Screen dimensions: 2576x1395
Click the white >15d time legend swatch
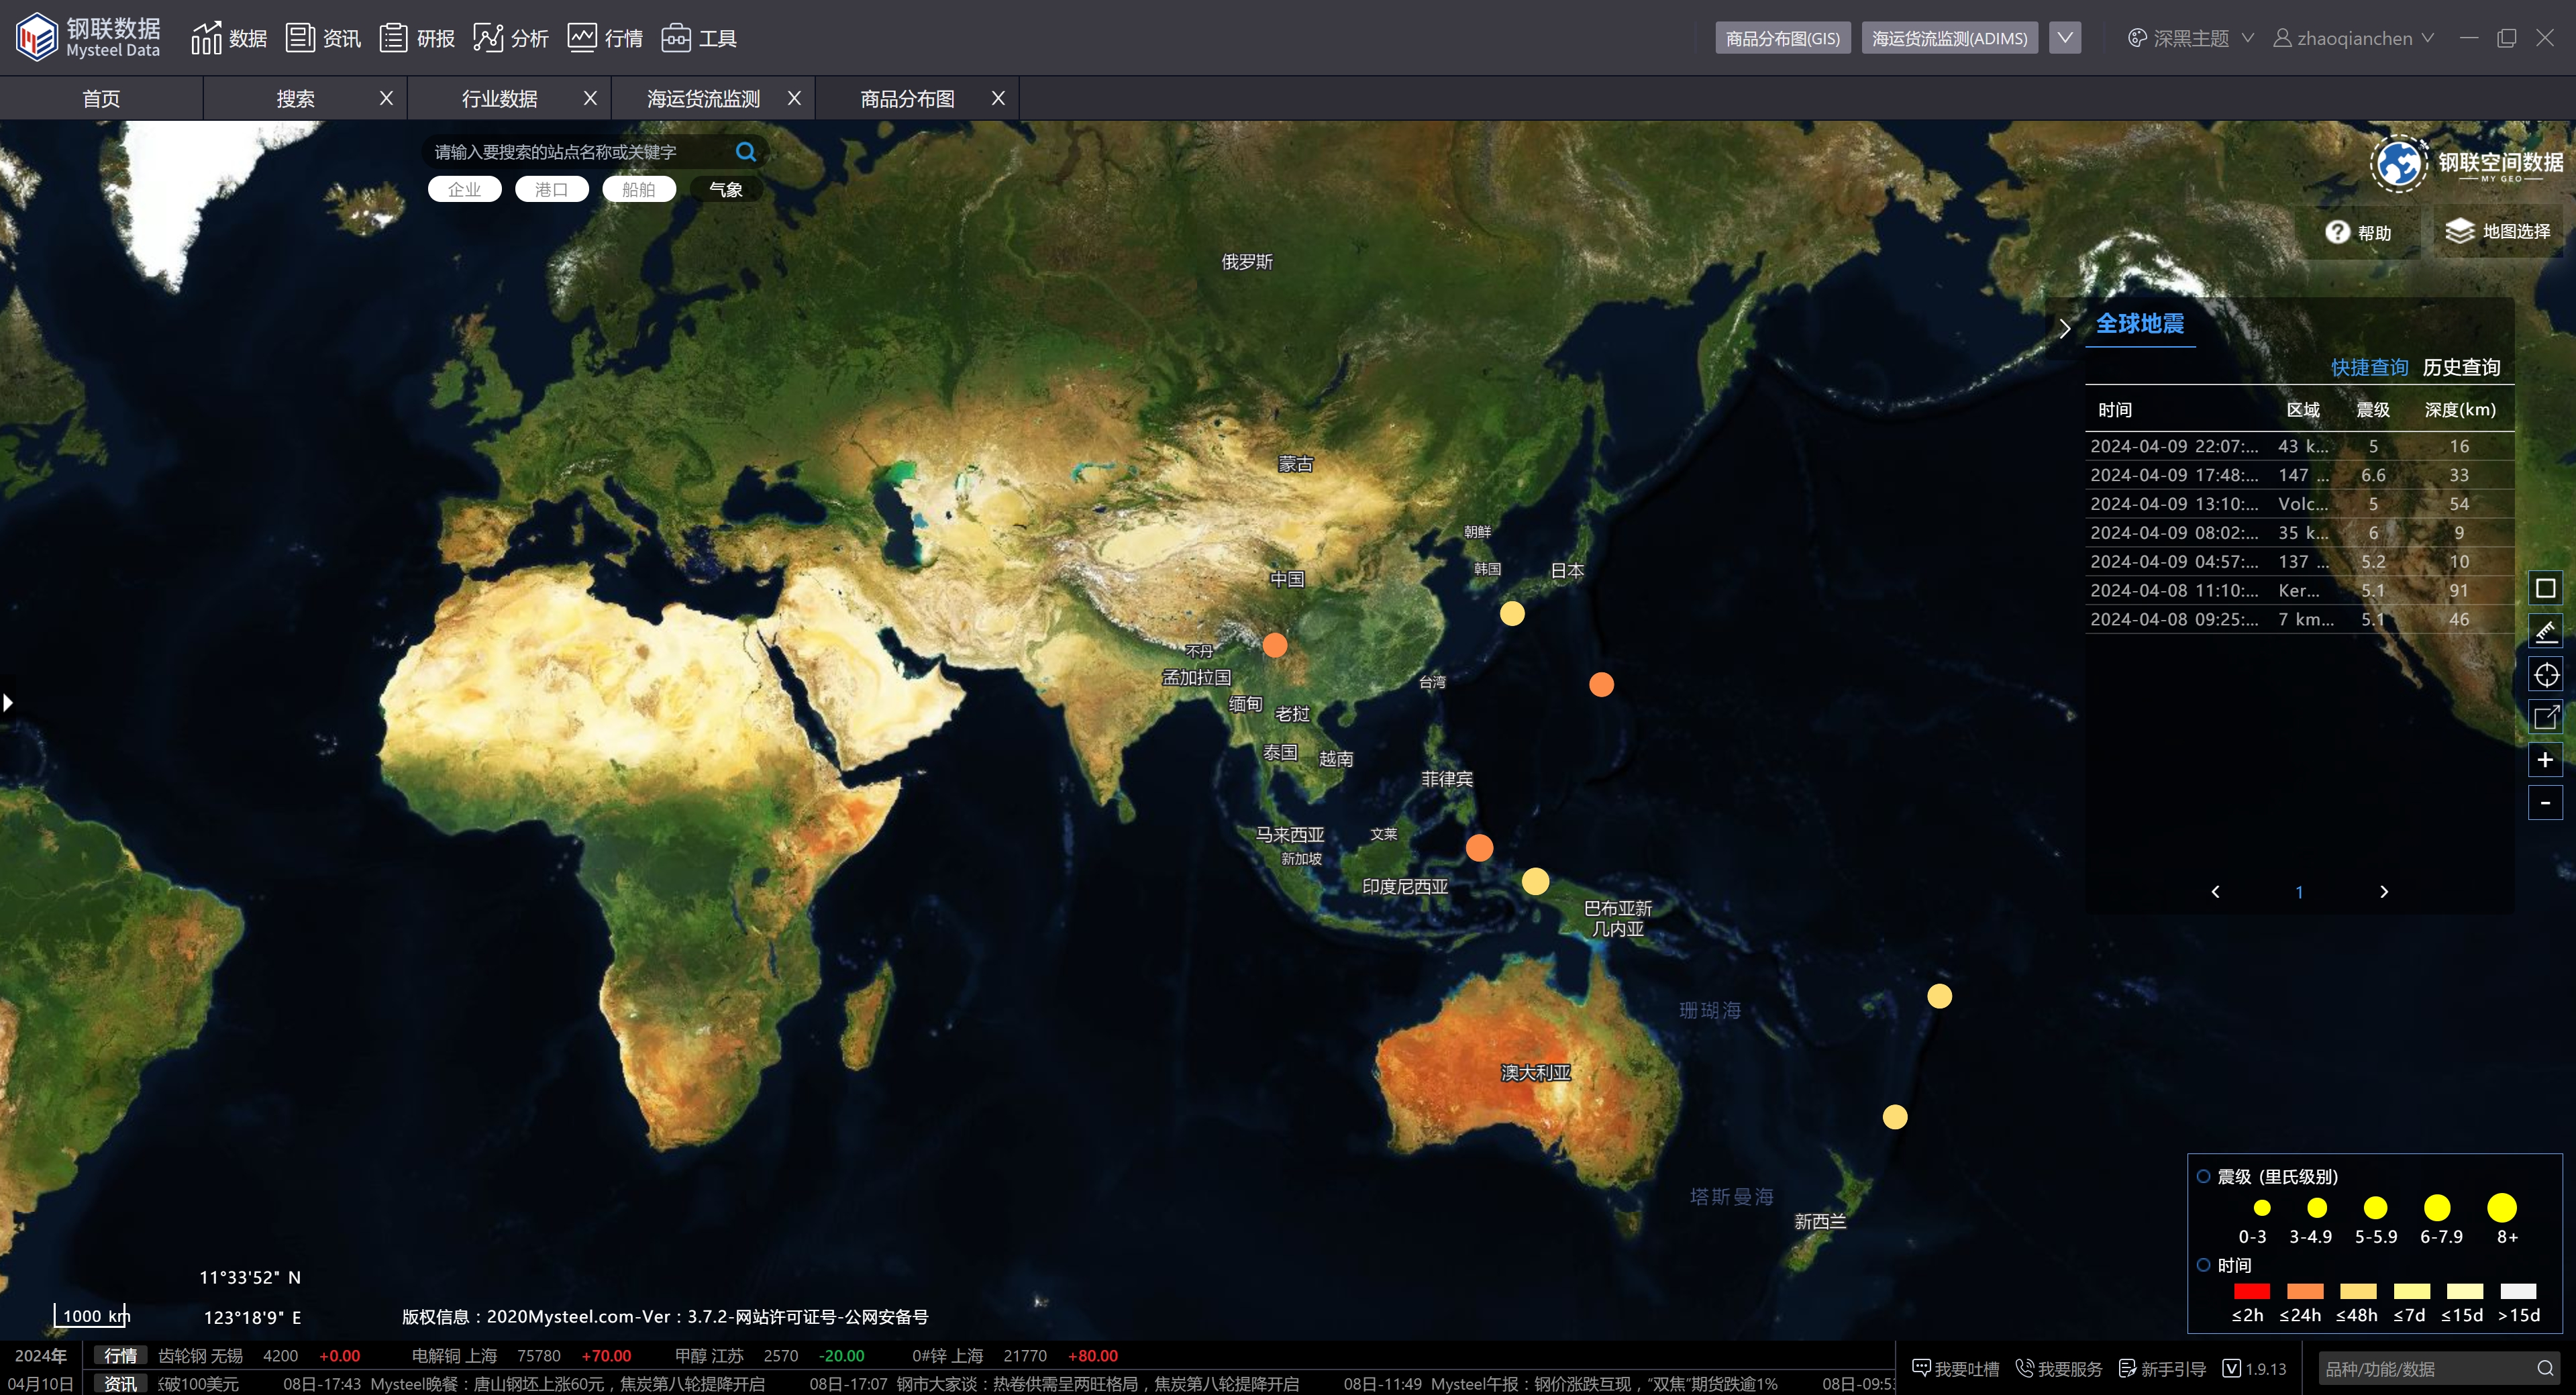(2518, 1291)
